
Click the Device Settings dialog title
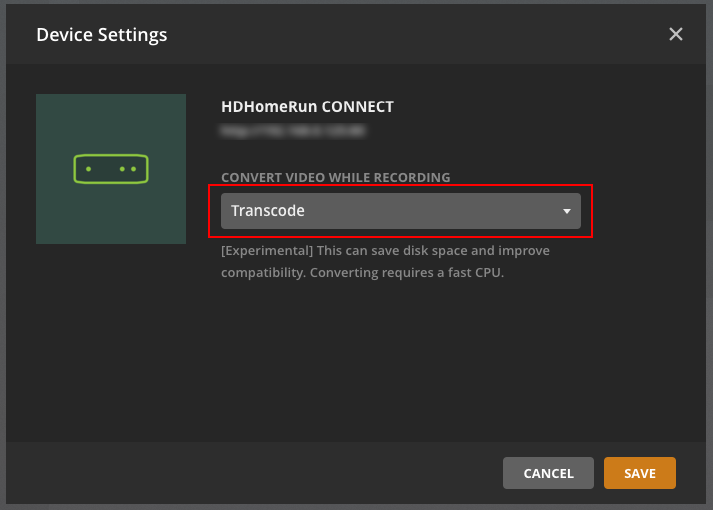pos(101,35)
